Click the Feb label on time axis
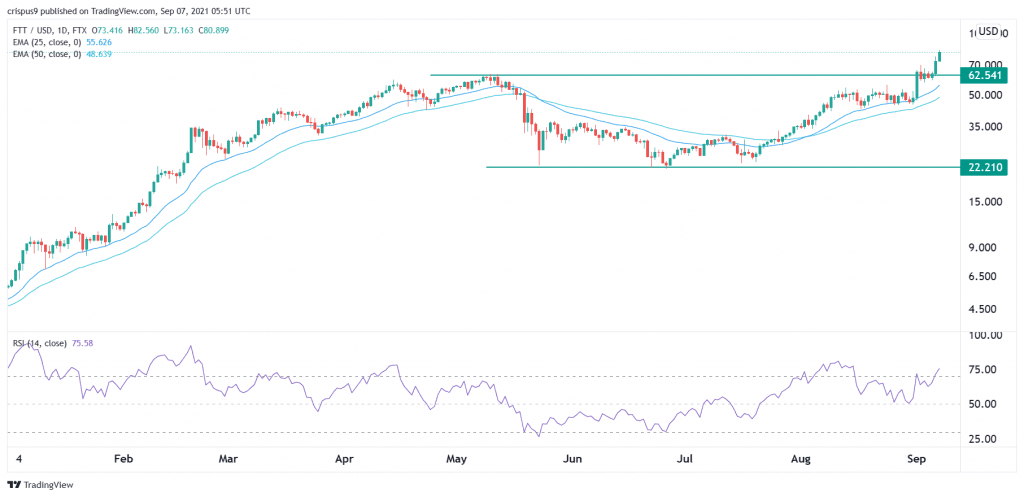The width and height of the screenshot is (1024, 497). coord(123,460)
